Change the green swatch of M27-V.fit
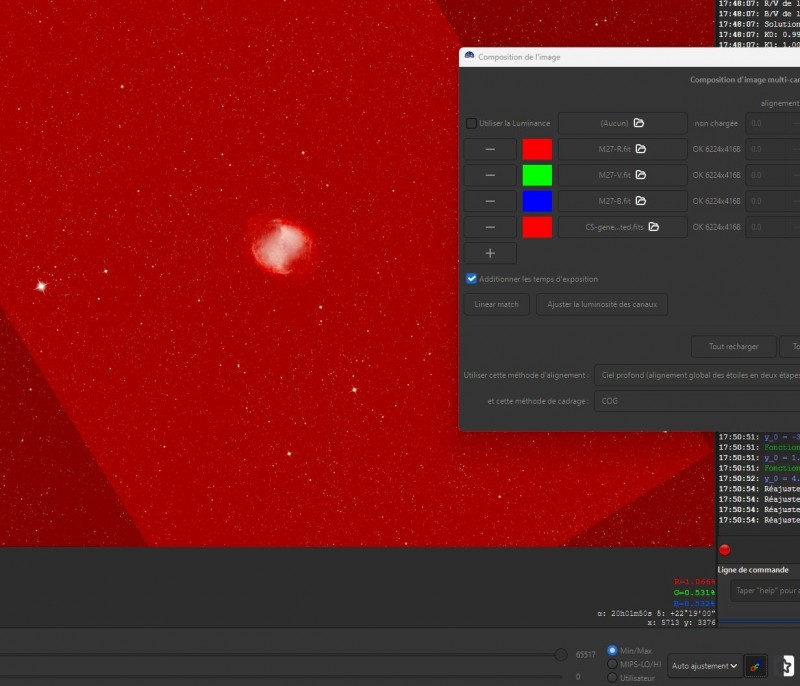The width and height of the screenshot is (800, 686). (537, 175)
